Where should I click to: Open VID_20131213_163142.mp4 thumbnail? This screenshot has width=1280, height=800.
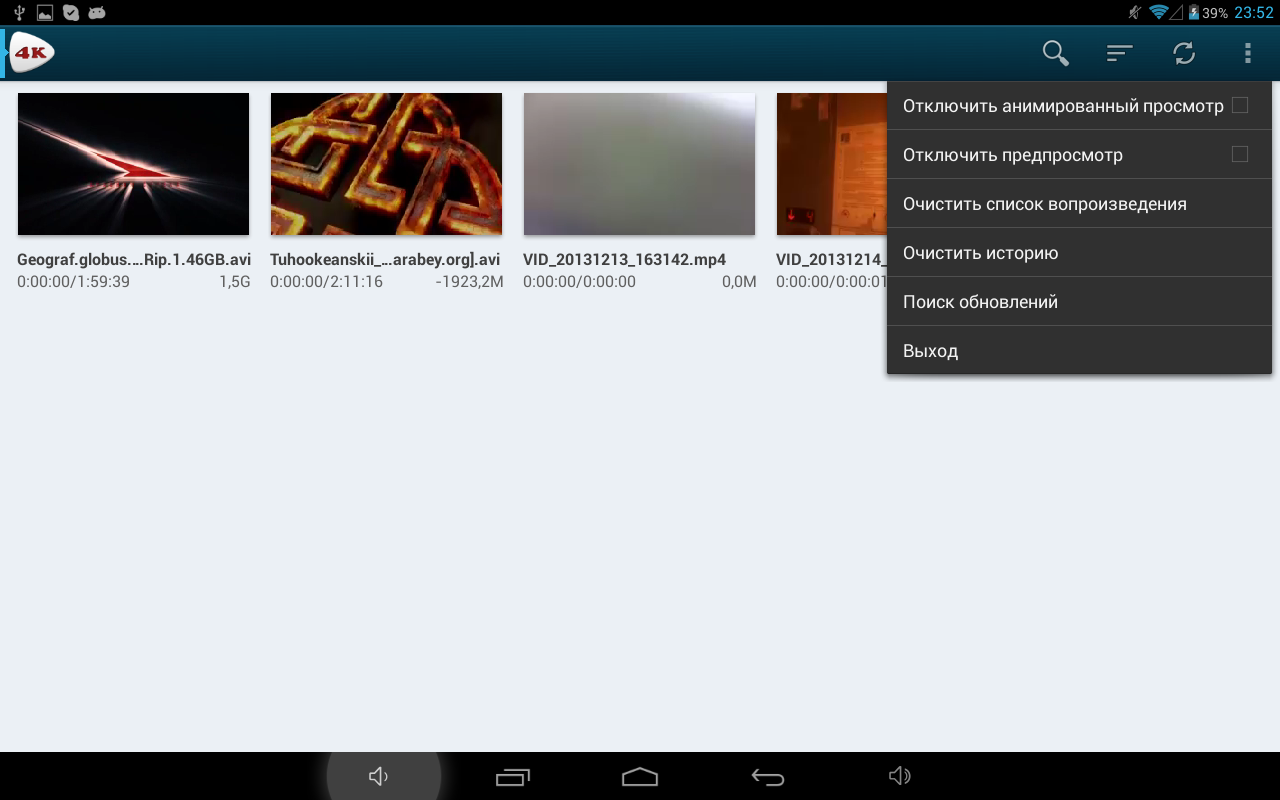tap(639, 164)
